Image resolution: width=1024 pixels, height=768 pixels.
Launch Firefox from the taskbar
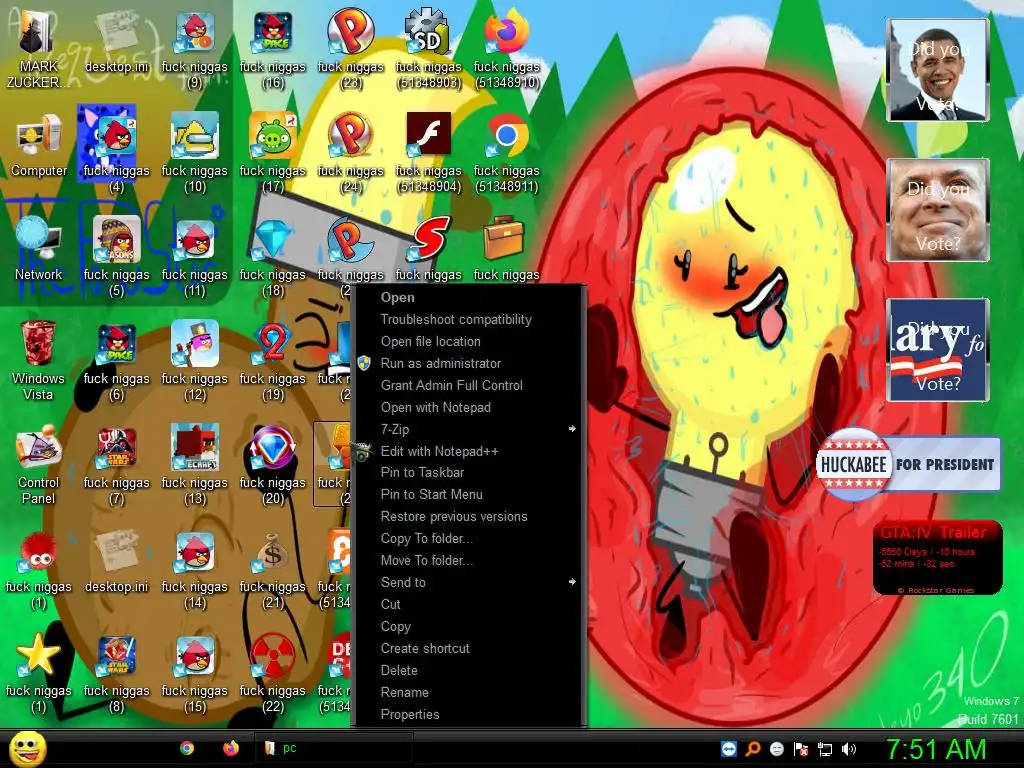tap(231, 748)
